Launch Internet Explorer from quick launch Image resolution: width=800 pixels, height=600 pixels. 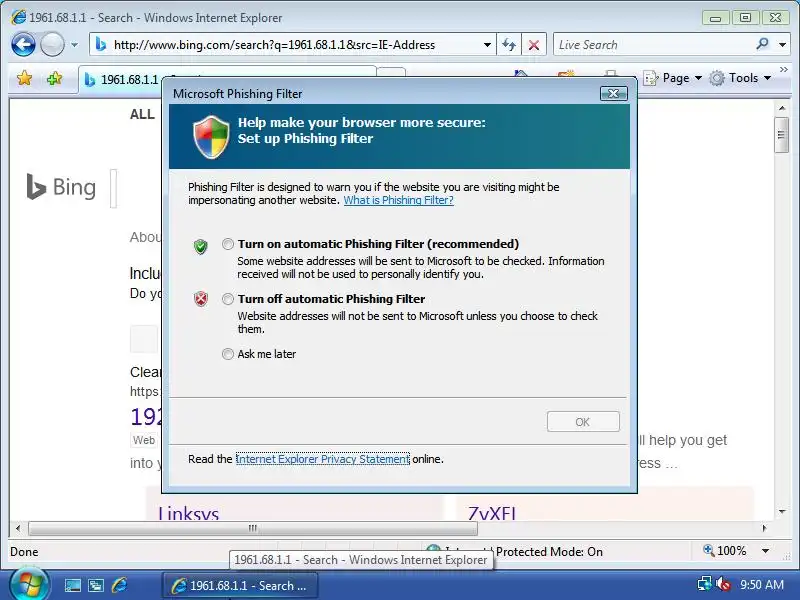[x=119, y=585]
